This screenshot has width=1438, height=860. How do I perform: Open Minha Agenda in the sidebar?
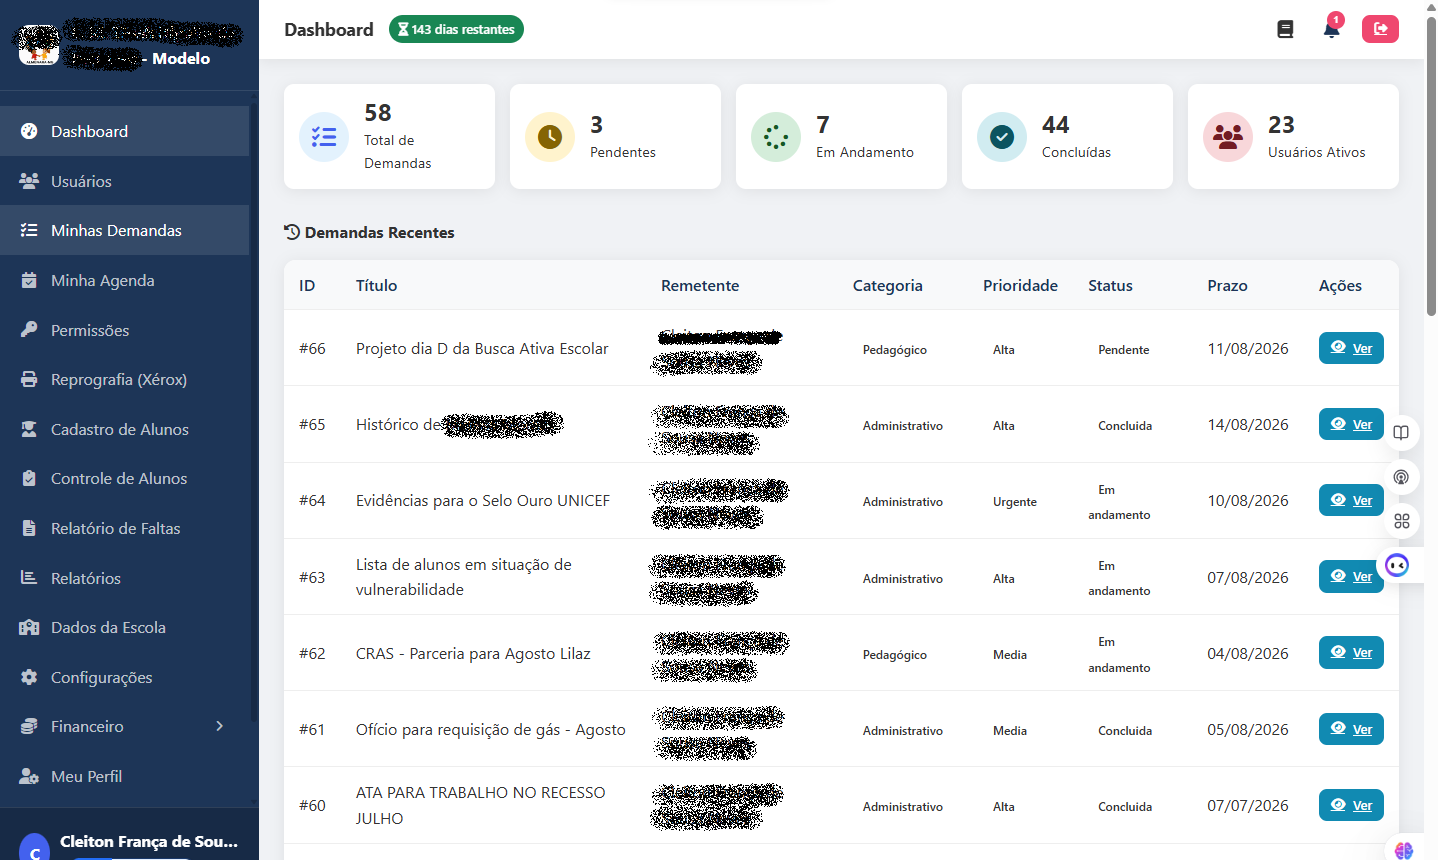pyautogui.click(x=124, y=280)
